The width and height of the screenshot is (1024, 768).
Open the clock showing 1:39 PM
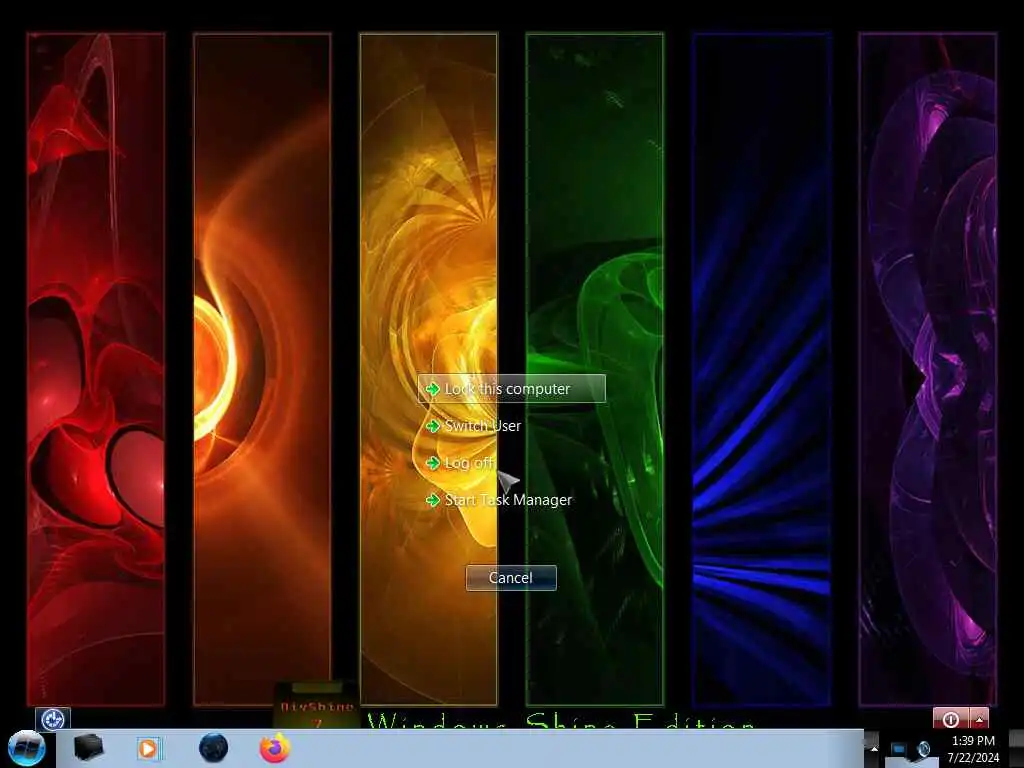pos(973,749)
